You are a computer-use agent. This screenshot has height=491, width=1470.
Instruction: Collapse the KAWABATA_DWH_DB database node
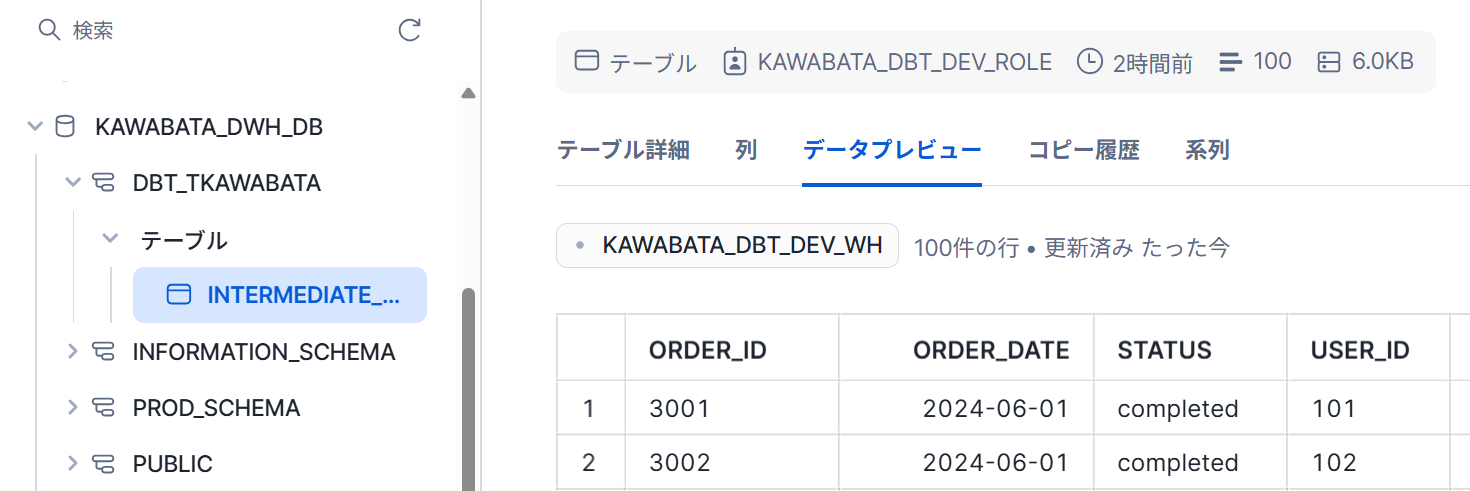tap(35, 126)
